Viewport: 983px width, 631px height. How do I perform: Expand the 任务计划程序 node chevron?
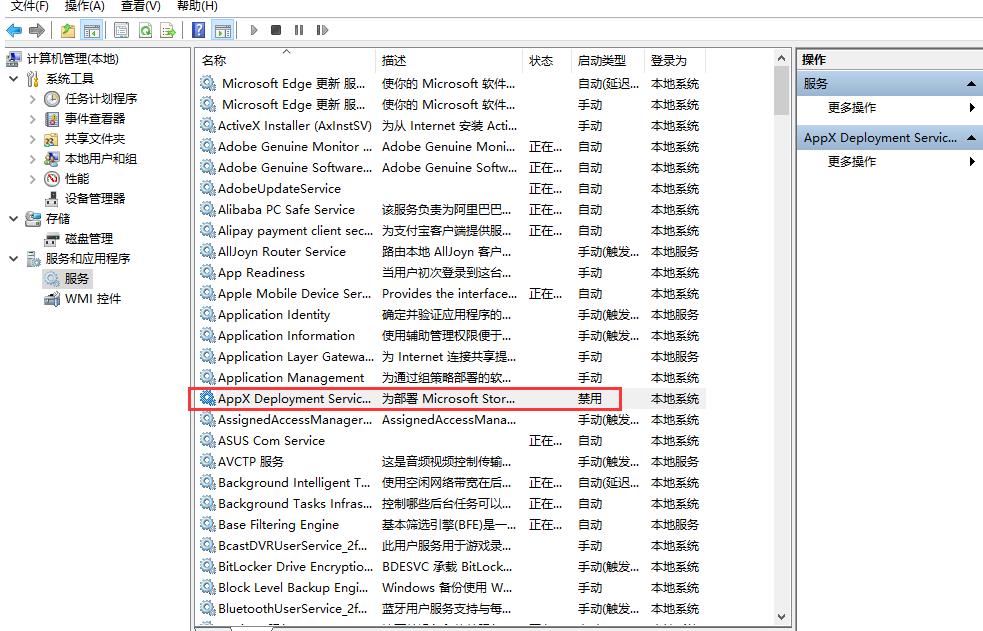pyautogui.click(x=33, y=99)
